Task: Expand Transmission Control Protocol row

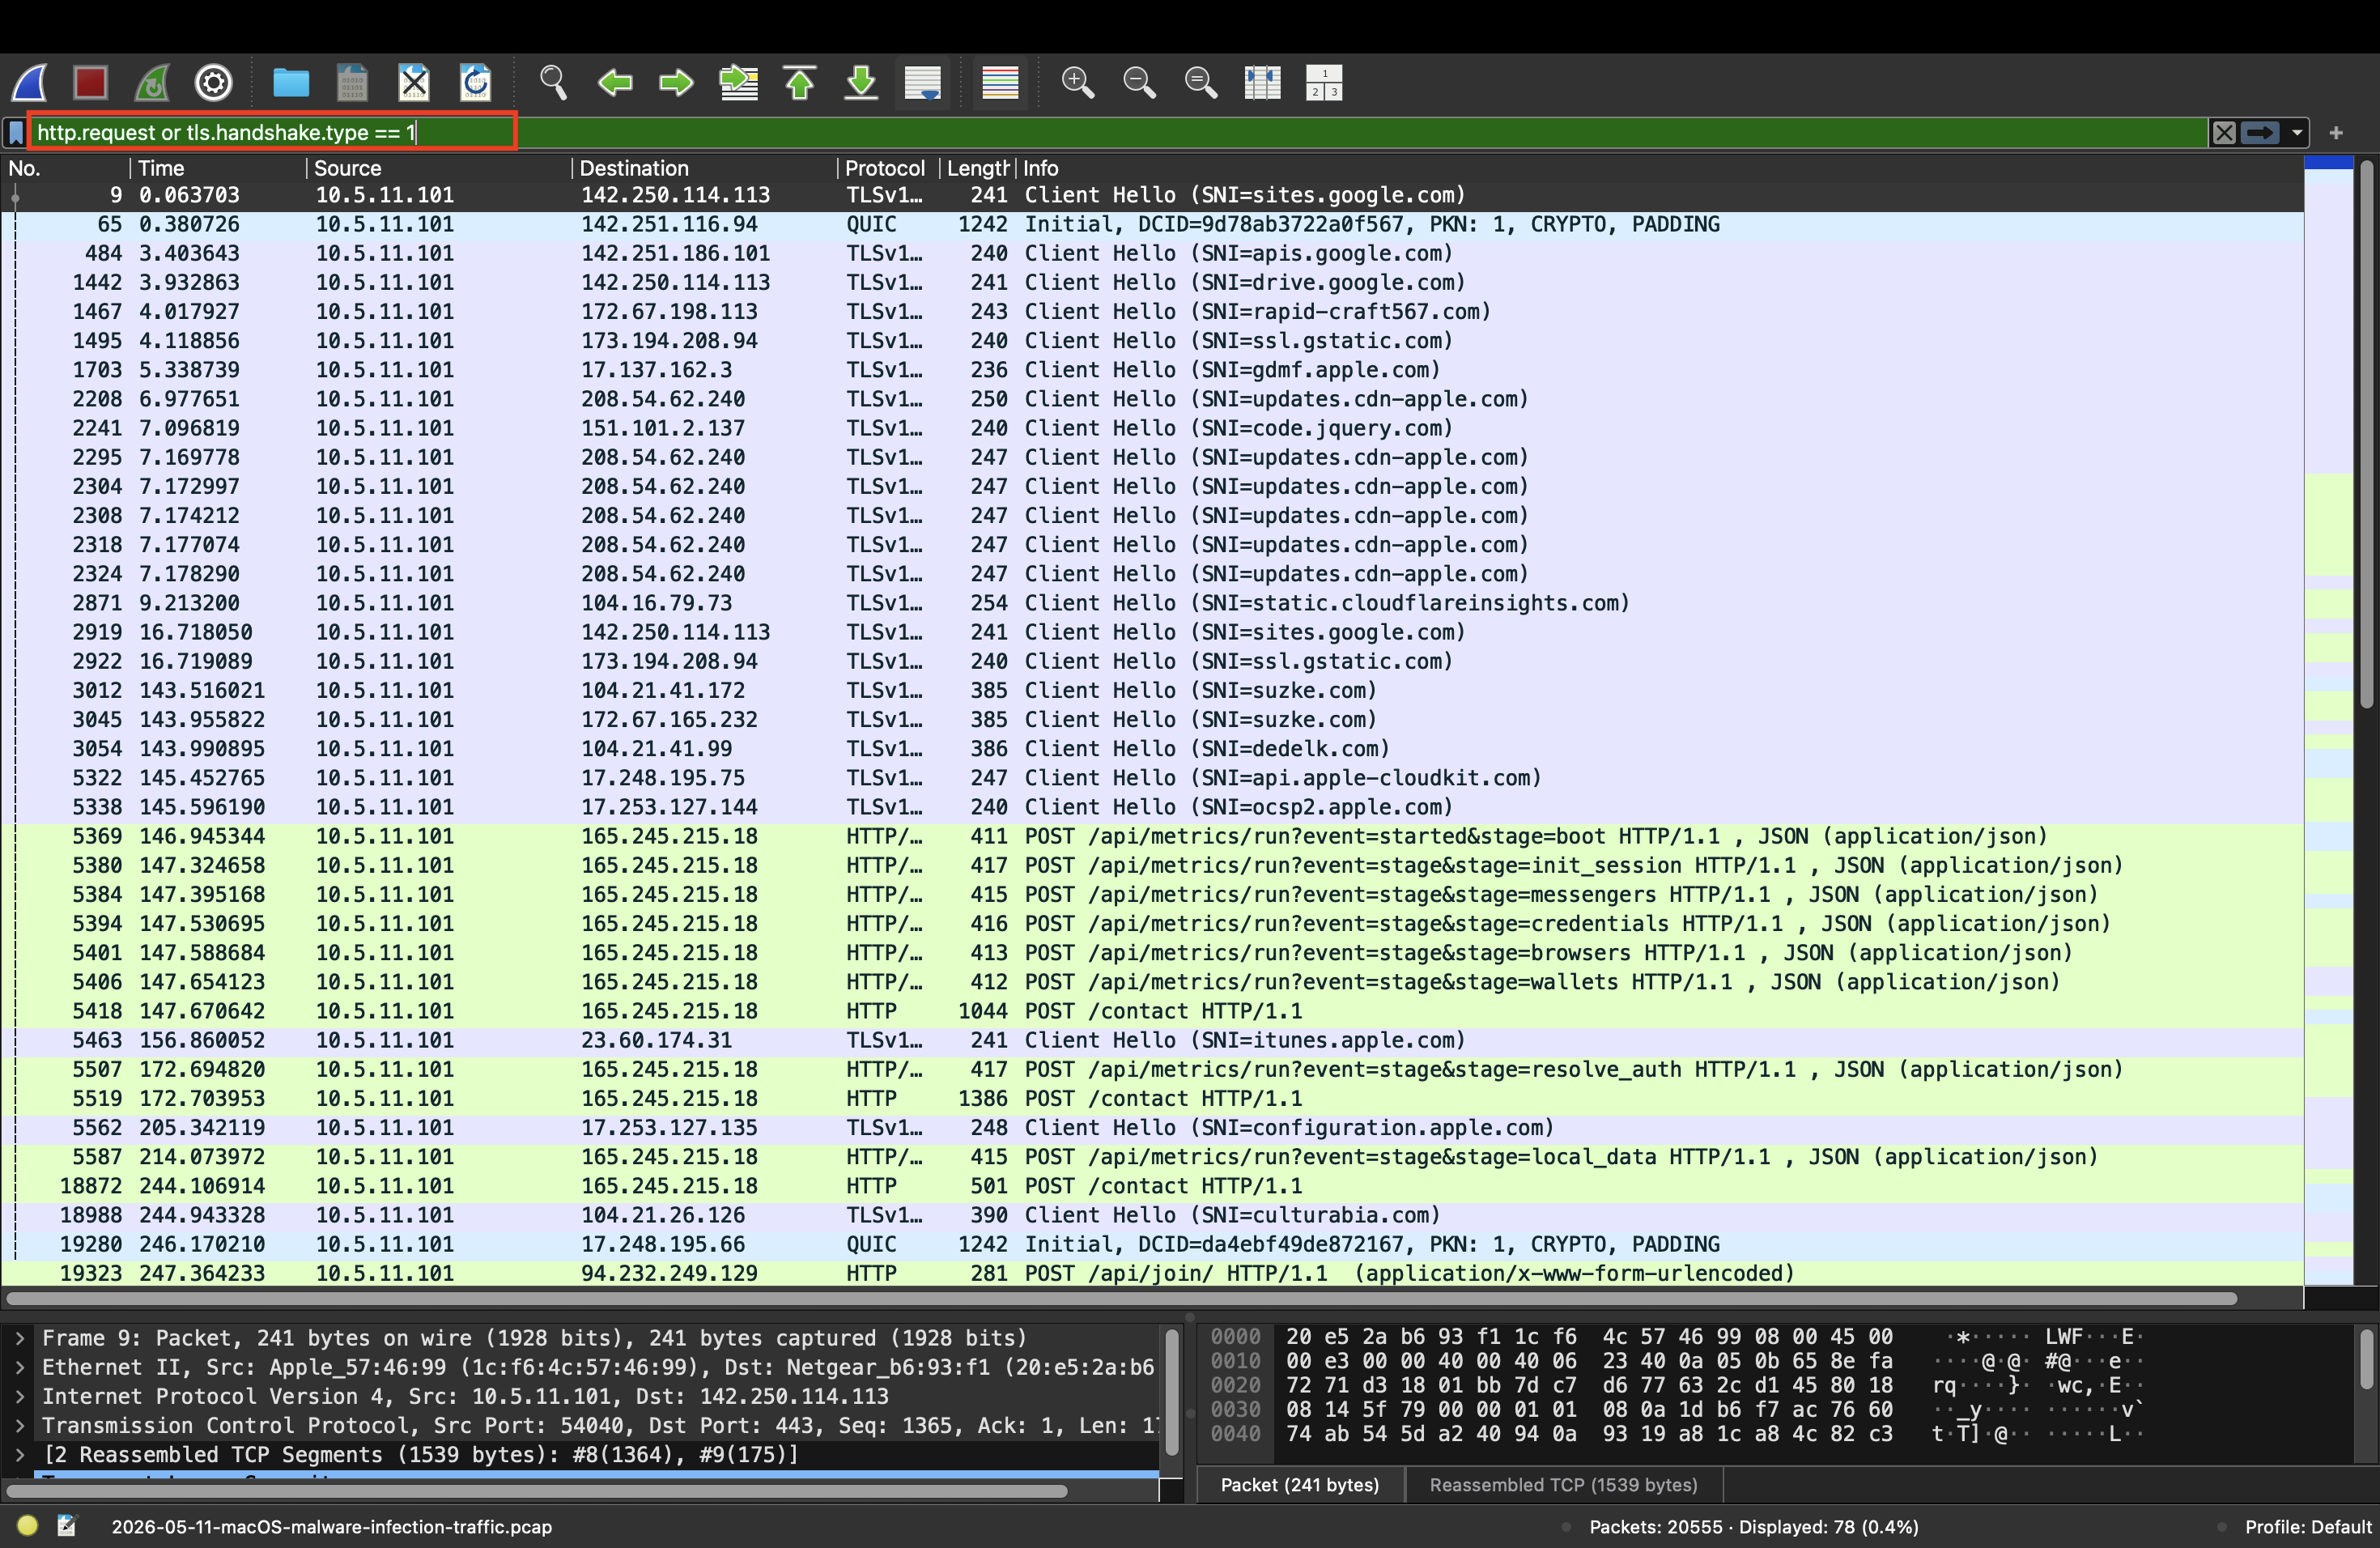Action: click(19, 1425)
